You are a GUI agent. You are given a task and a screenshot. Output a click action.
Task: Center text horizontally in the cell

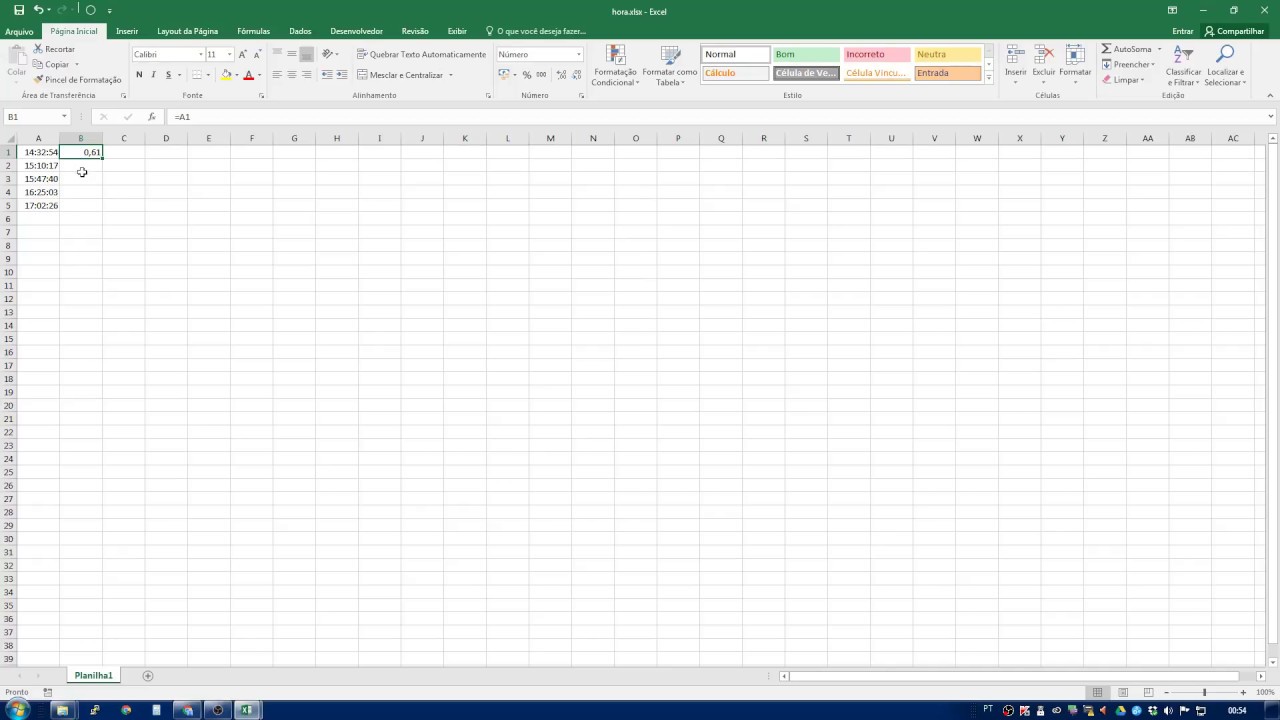click(292, 75)
